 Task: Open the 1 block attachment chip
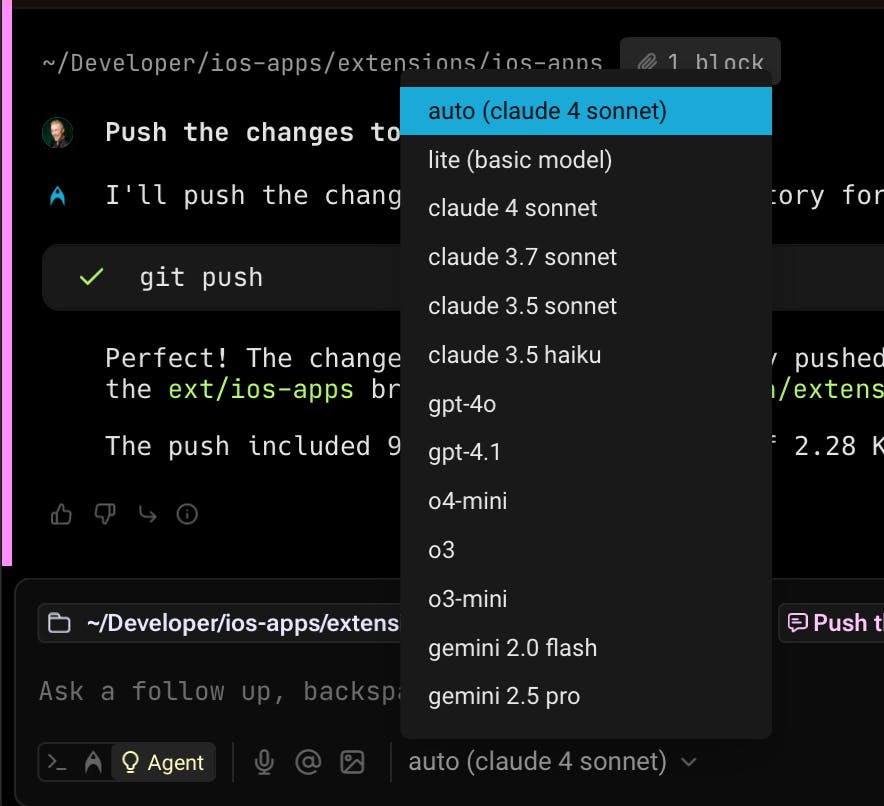(x=700, y=61)
